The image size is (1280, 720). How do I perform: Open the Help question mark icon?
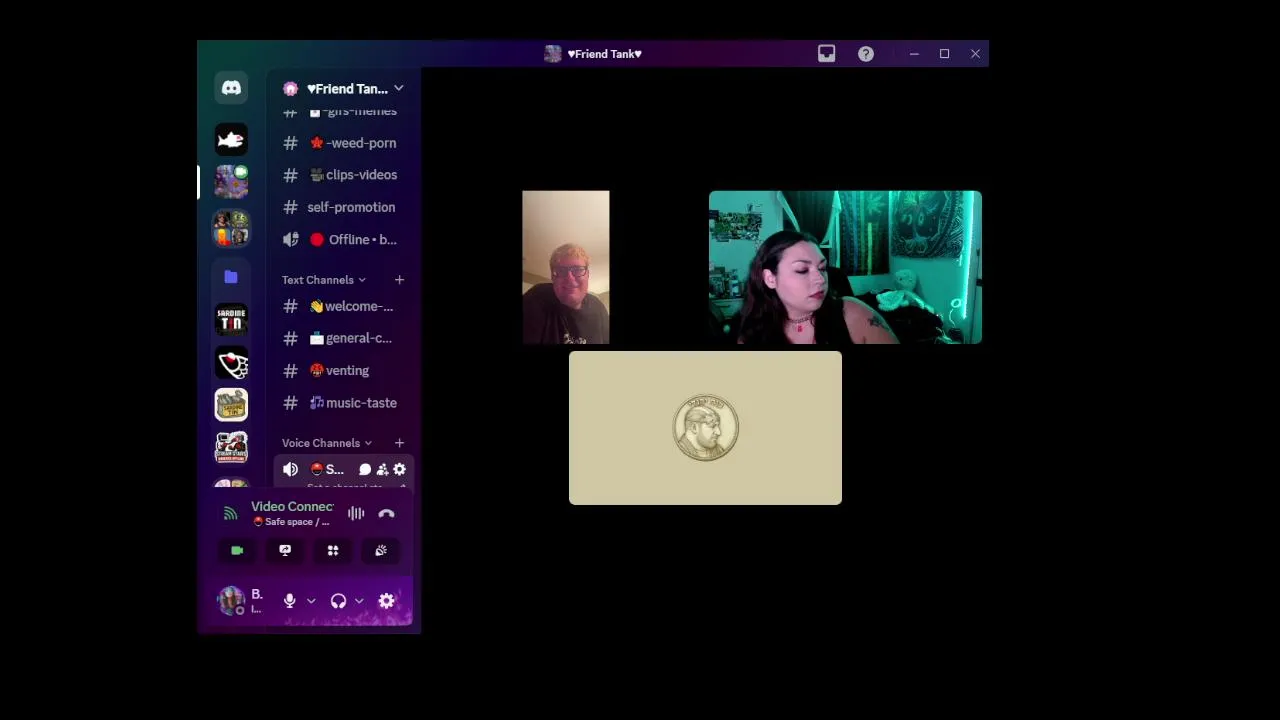point(866,54)
